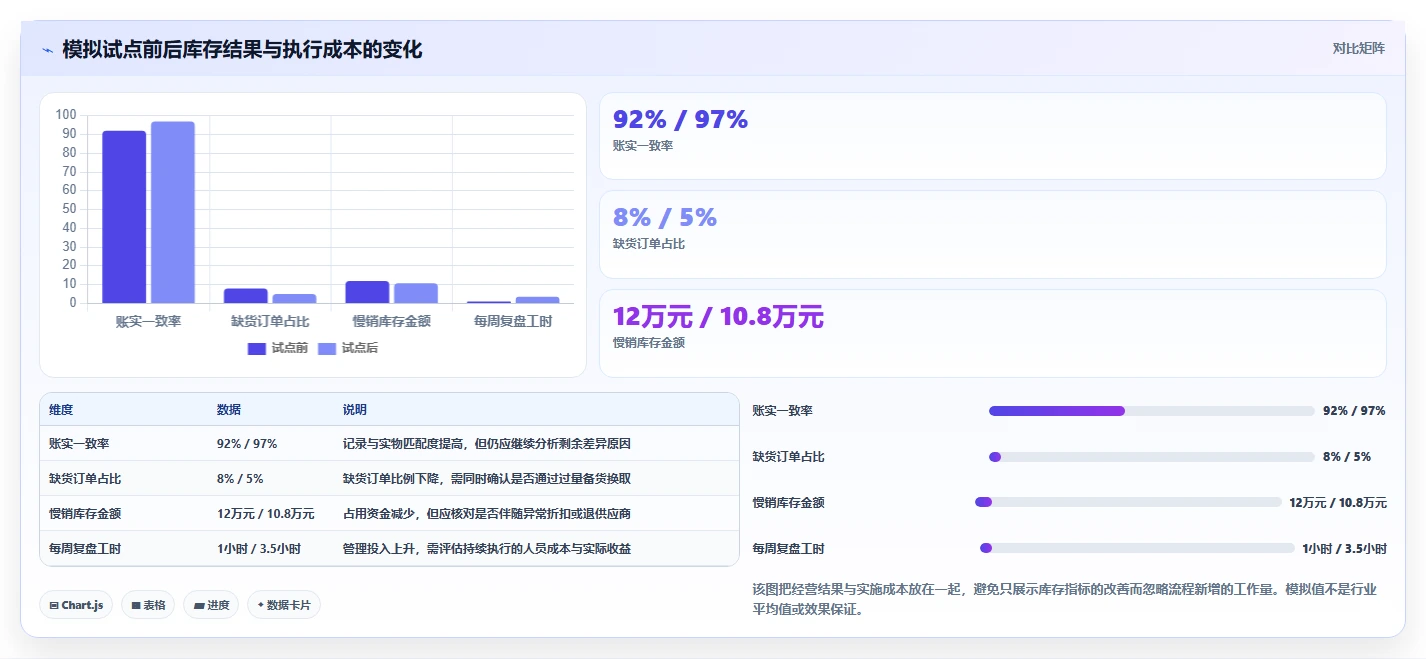Viewport: 1426px width, 659px height.
Task: Click the 账实一致率 试点前 bar in chart
Action: 124,217
